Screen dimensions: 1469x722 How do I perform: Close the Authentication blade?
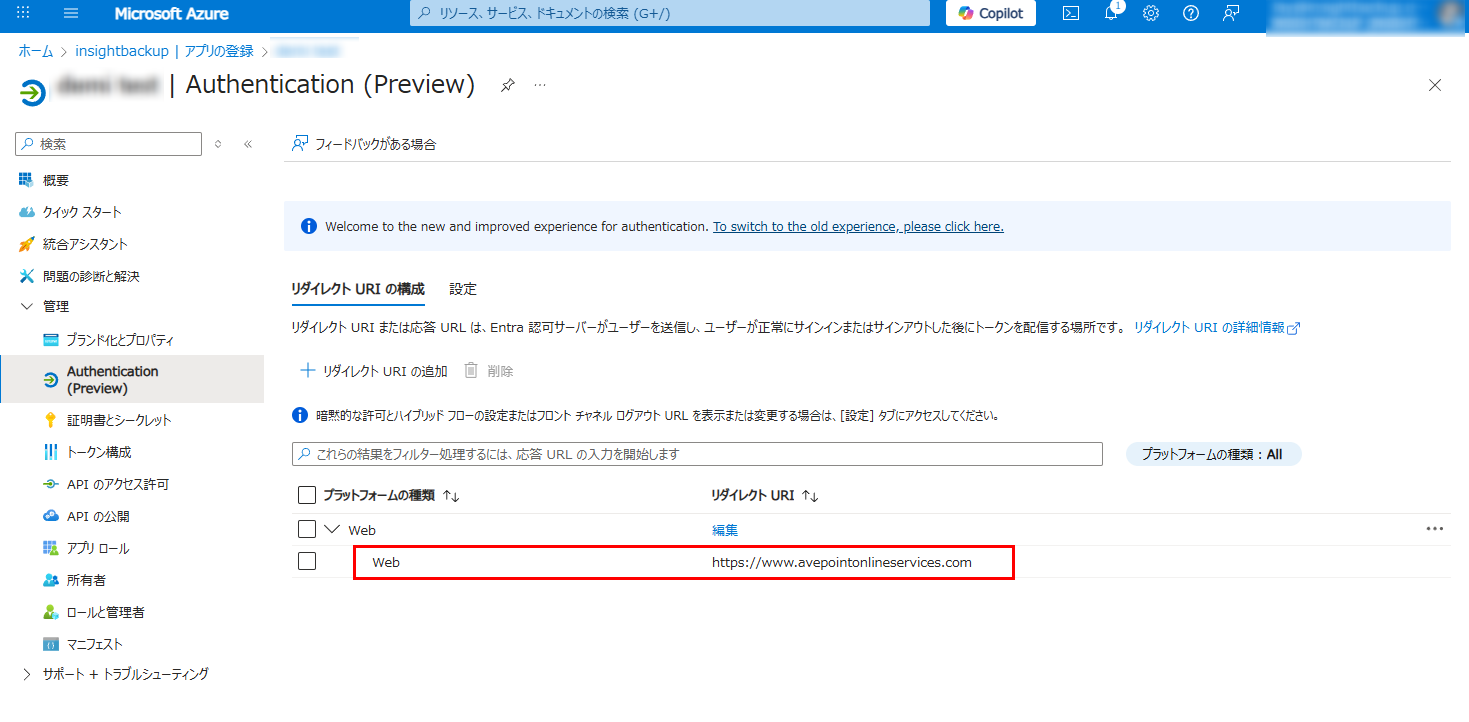pyautogui.click(x=1435, y=85)
